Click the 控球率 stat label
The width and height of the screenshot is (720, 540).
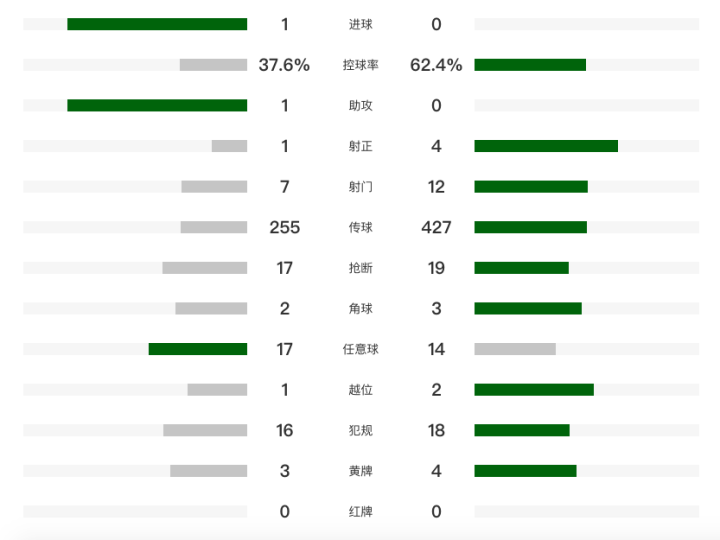[x=360, y=65]
